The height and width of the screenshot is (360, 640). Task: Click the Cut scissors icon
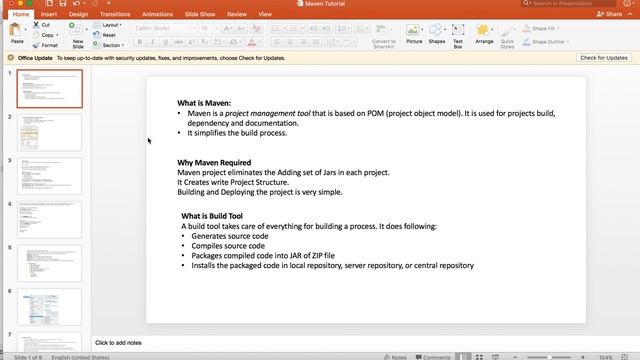36,25
